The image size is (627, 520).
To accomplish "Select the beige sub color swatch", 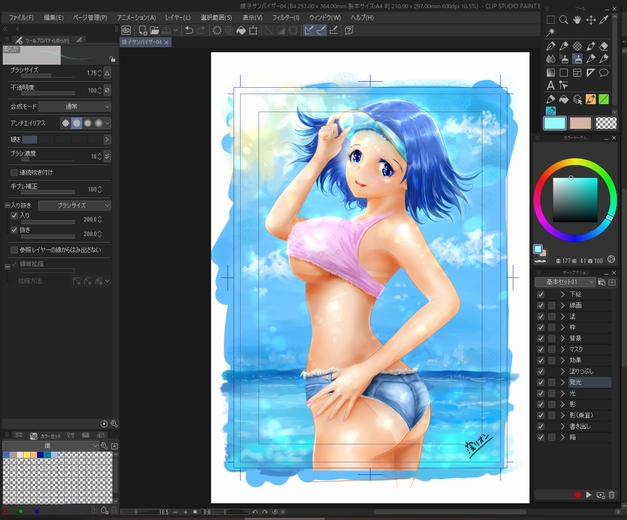I will click(580, 123).
